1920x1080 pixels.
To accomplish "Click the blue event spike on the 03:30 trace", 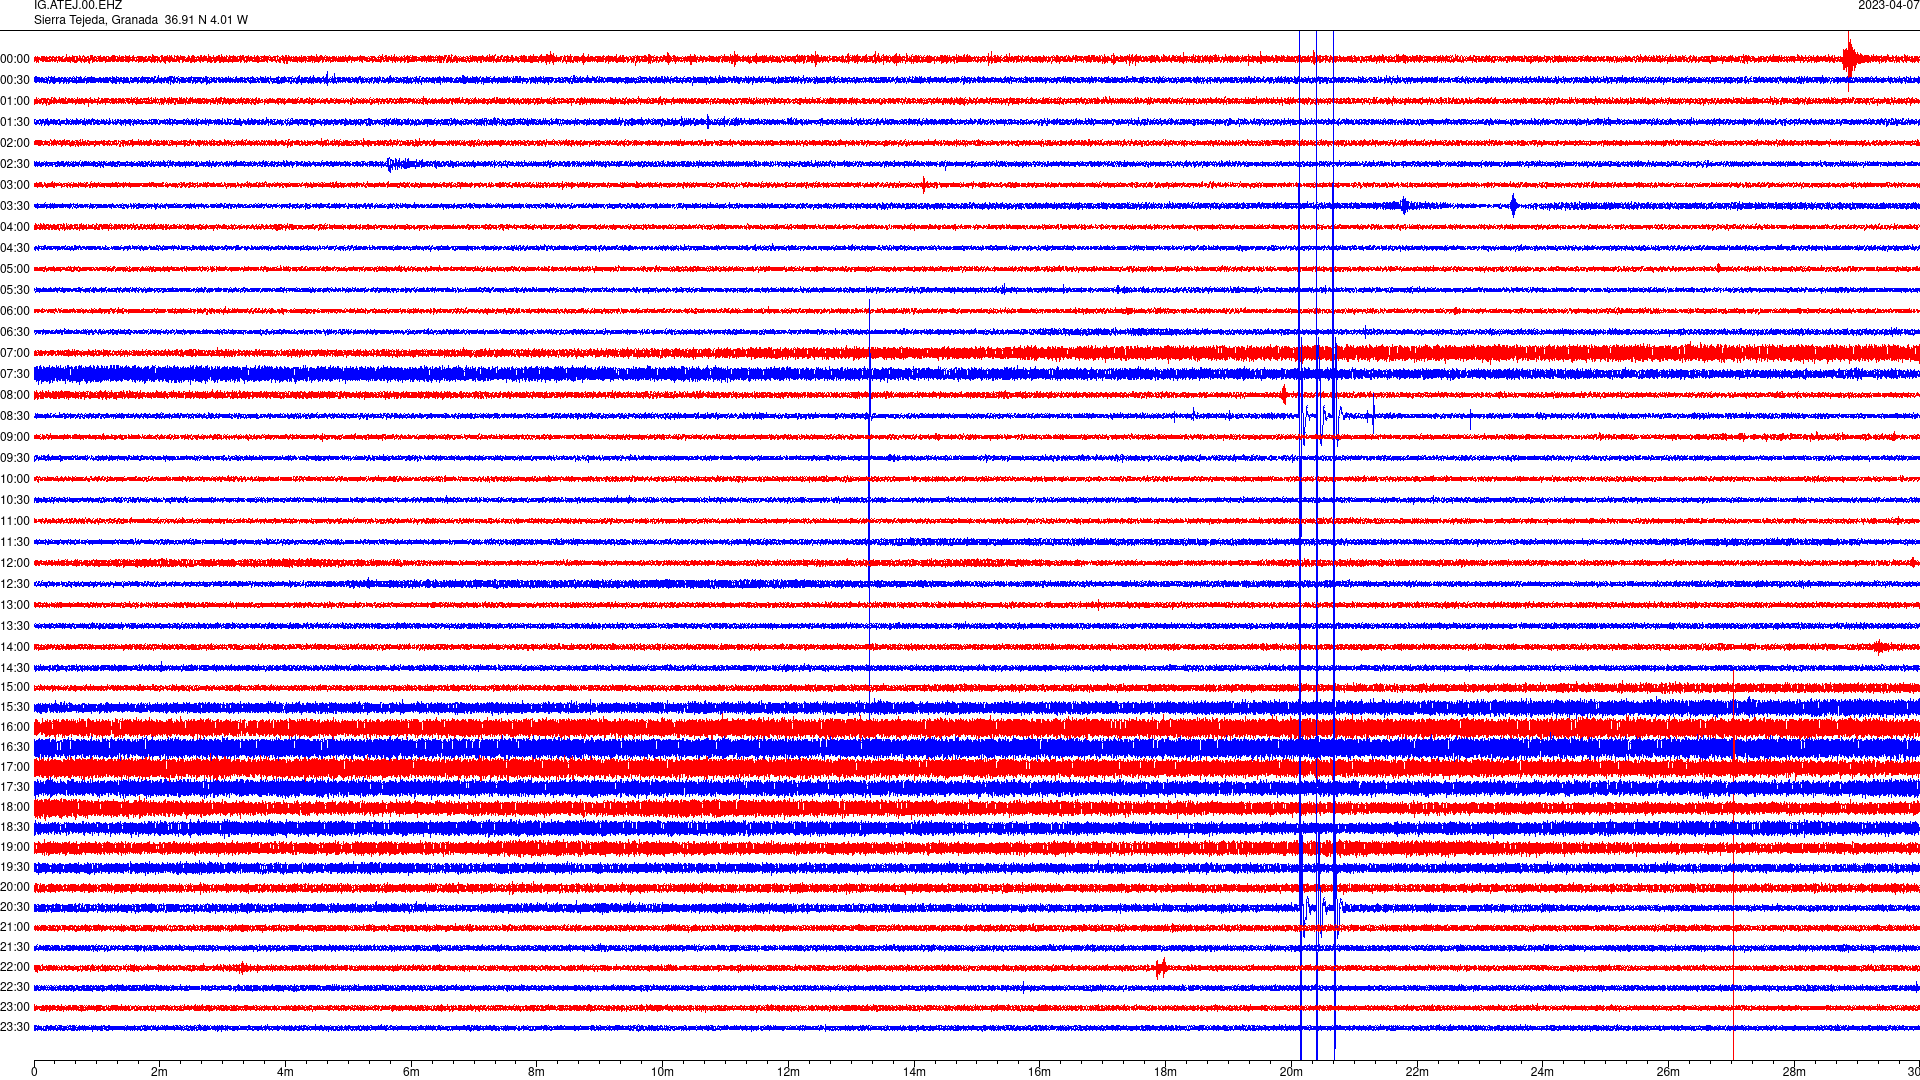I will (x=1514, y=206).
